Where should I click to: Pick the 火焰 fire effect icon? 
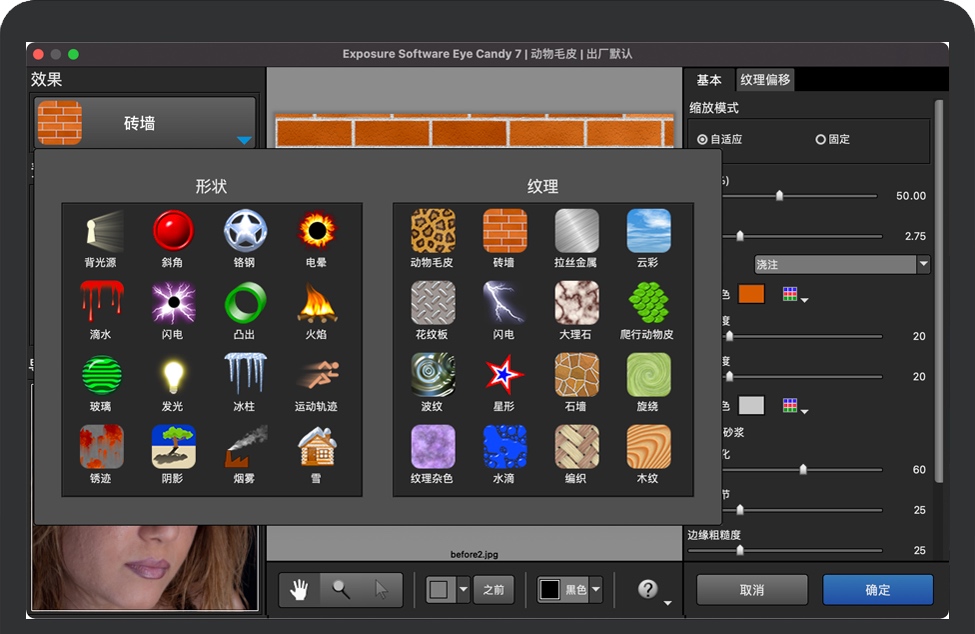[317, 303]
